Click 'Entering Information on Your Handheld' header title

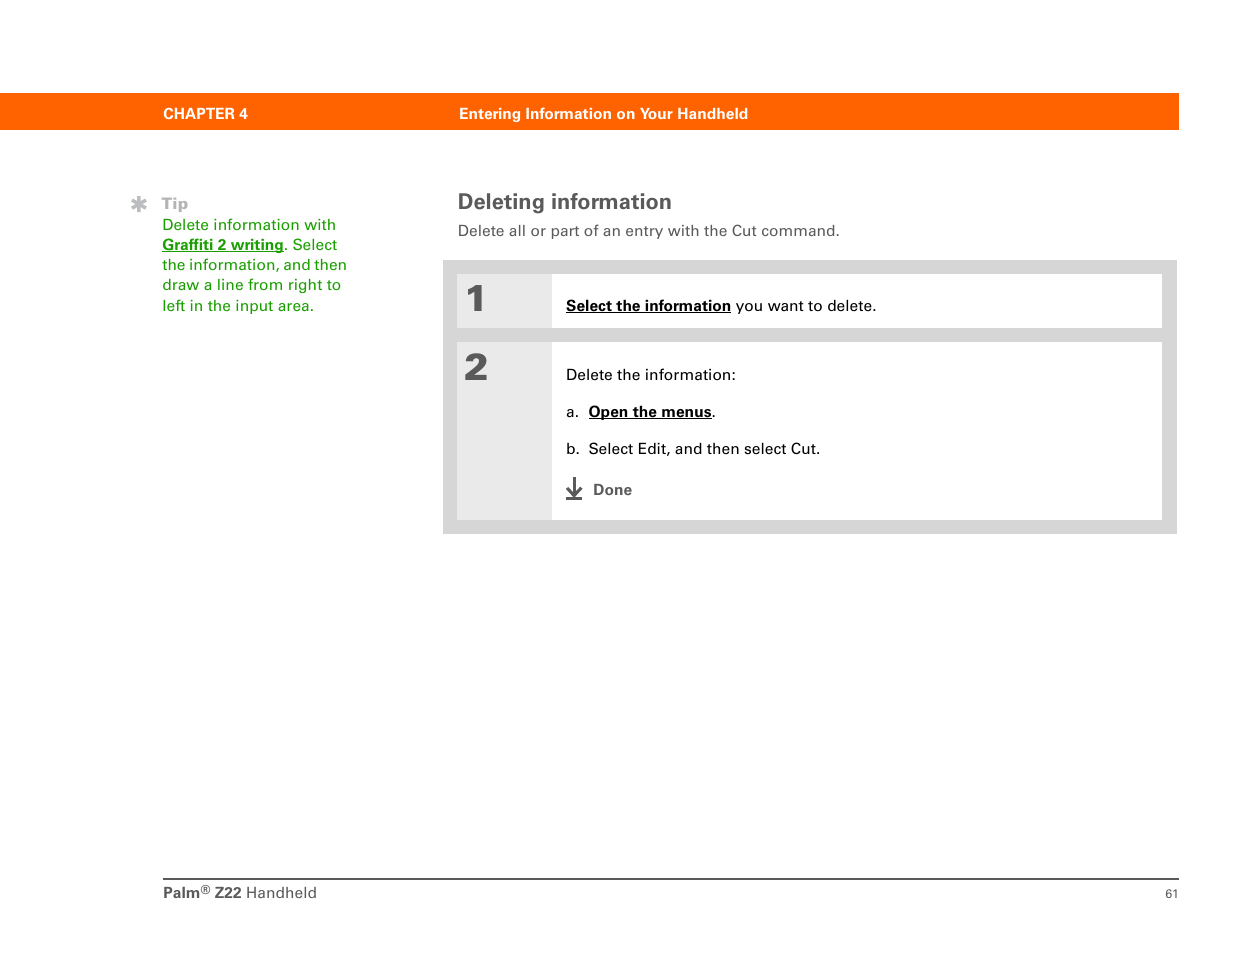coord(603,114)
